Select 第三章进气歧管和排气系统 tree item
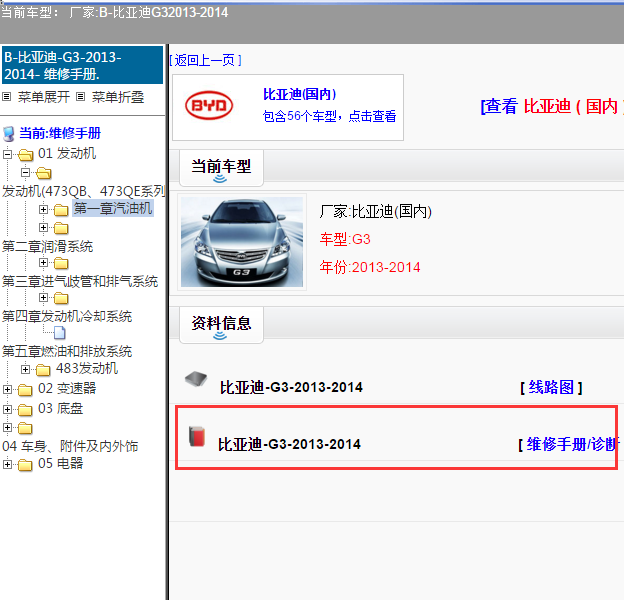 pyautogui.click(x=80, y=281)
